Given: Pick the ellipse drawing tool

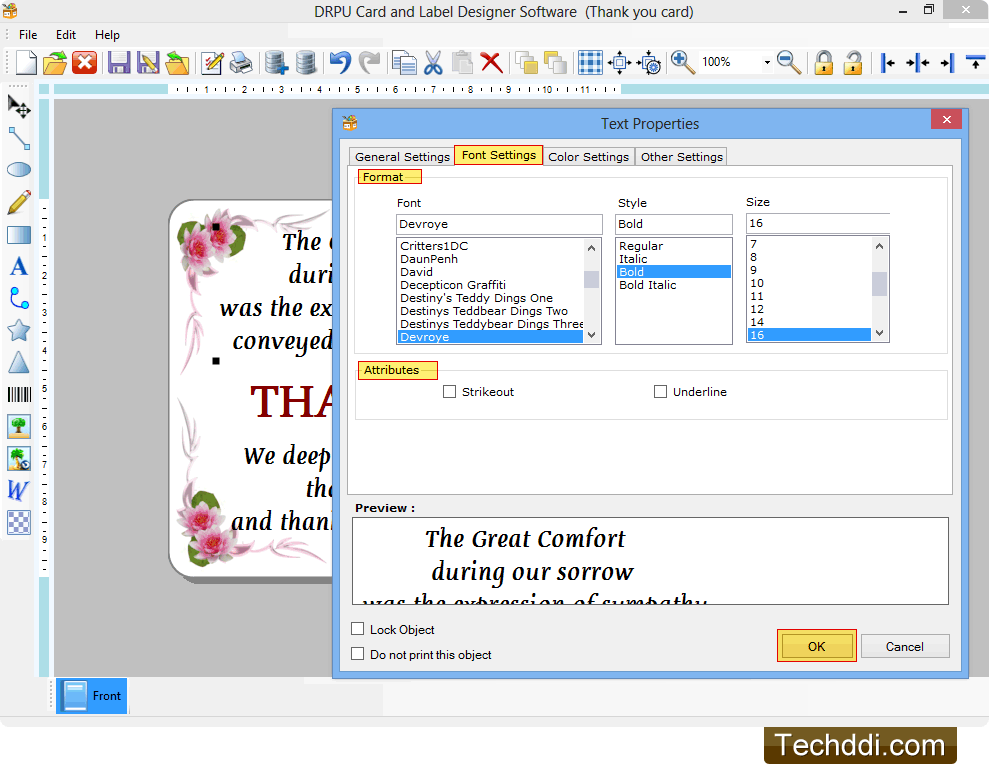Looking at the screenshot, I should click(x=19, y=170).
